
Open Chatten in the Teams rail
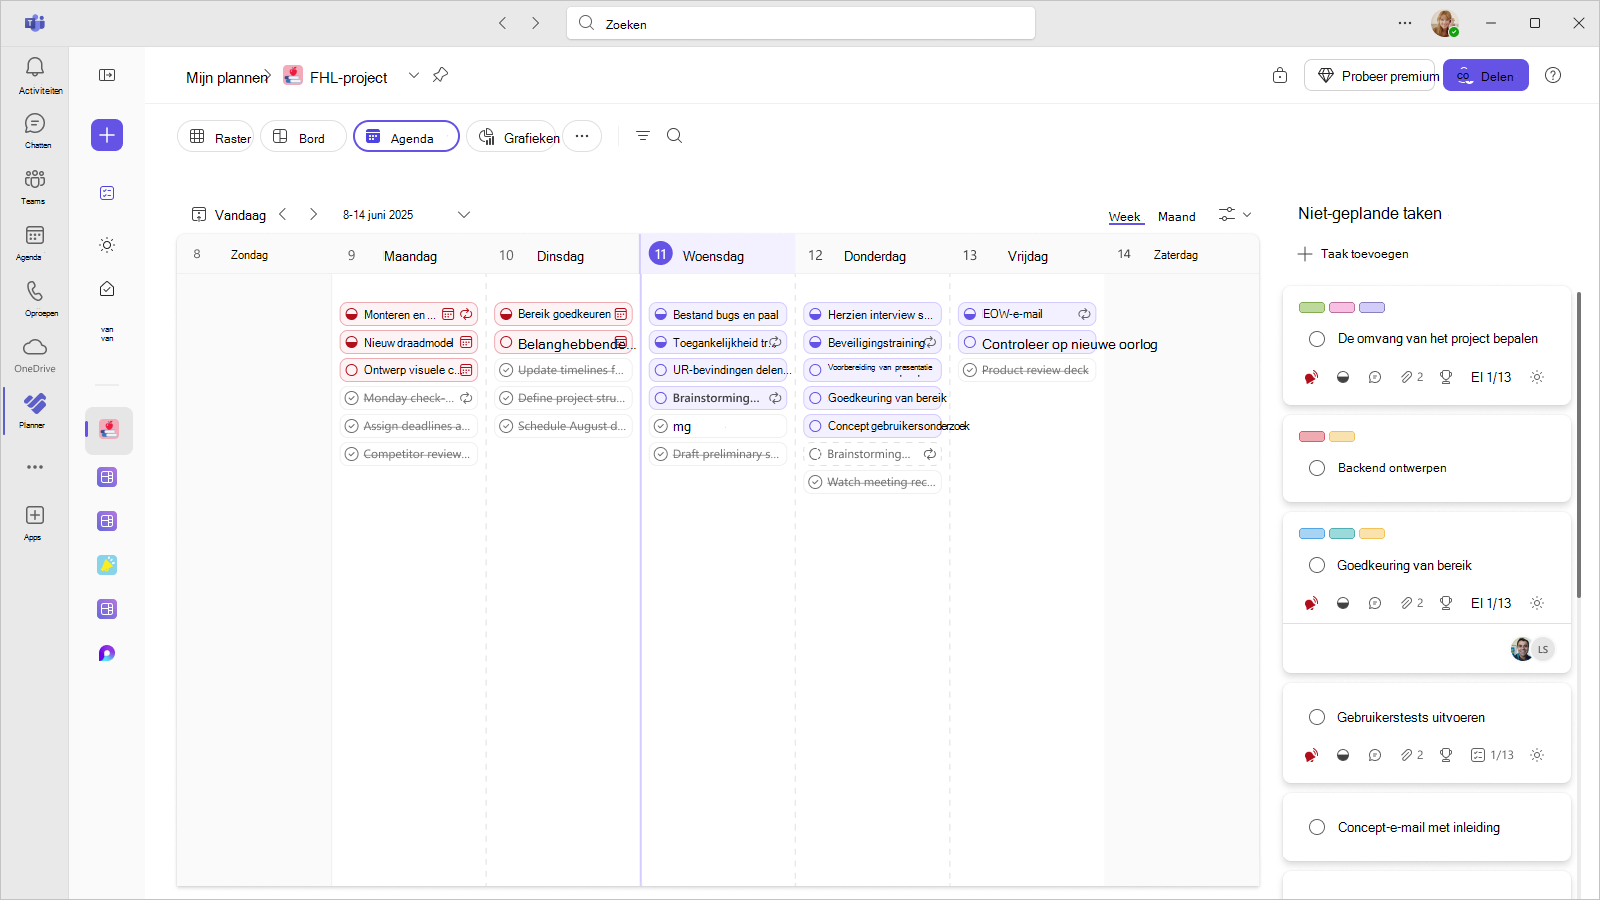(35, 132)
